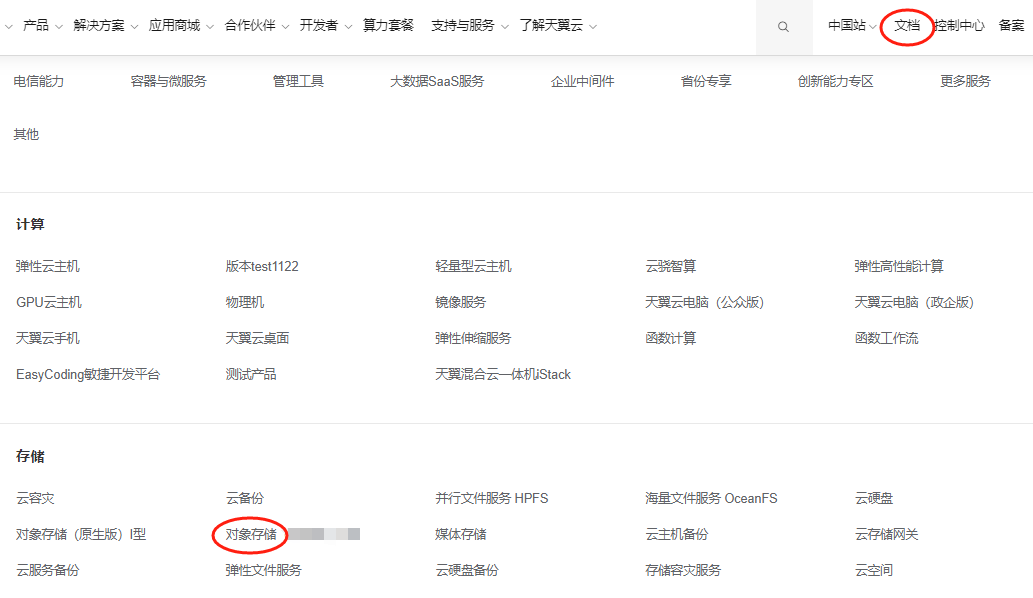The height and width of the screenshot is (598, 1033).
Task: Open the 创新能力专区 category
Action: (835, 81)
